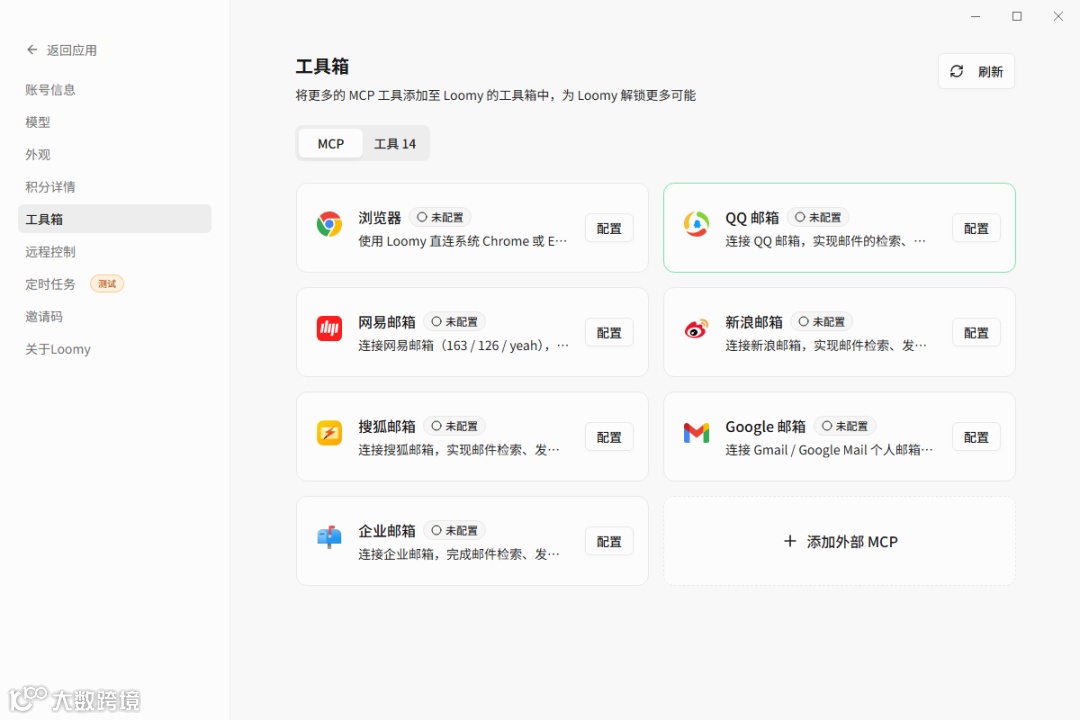Click 配置 for 企业邮箱
This screenshot has width=1080, height=720.
[609, 542]
